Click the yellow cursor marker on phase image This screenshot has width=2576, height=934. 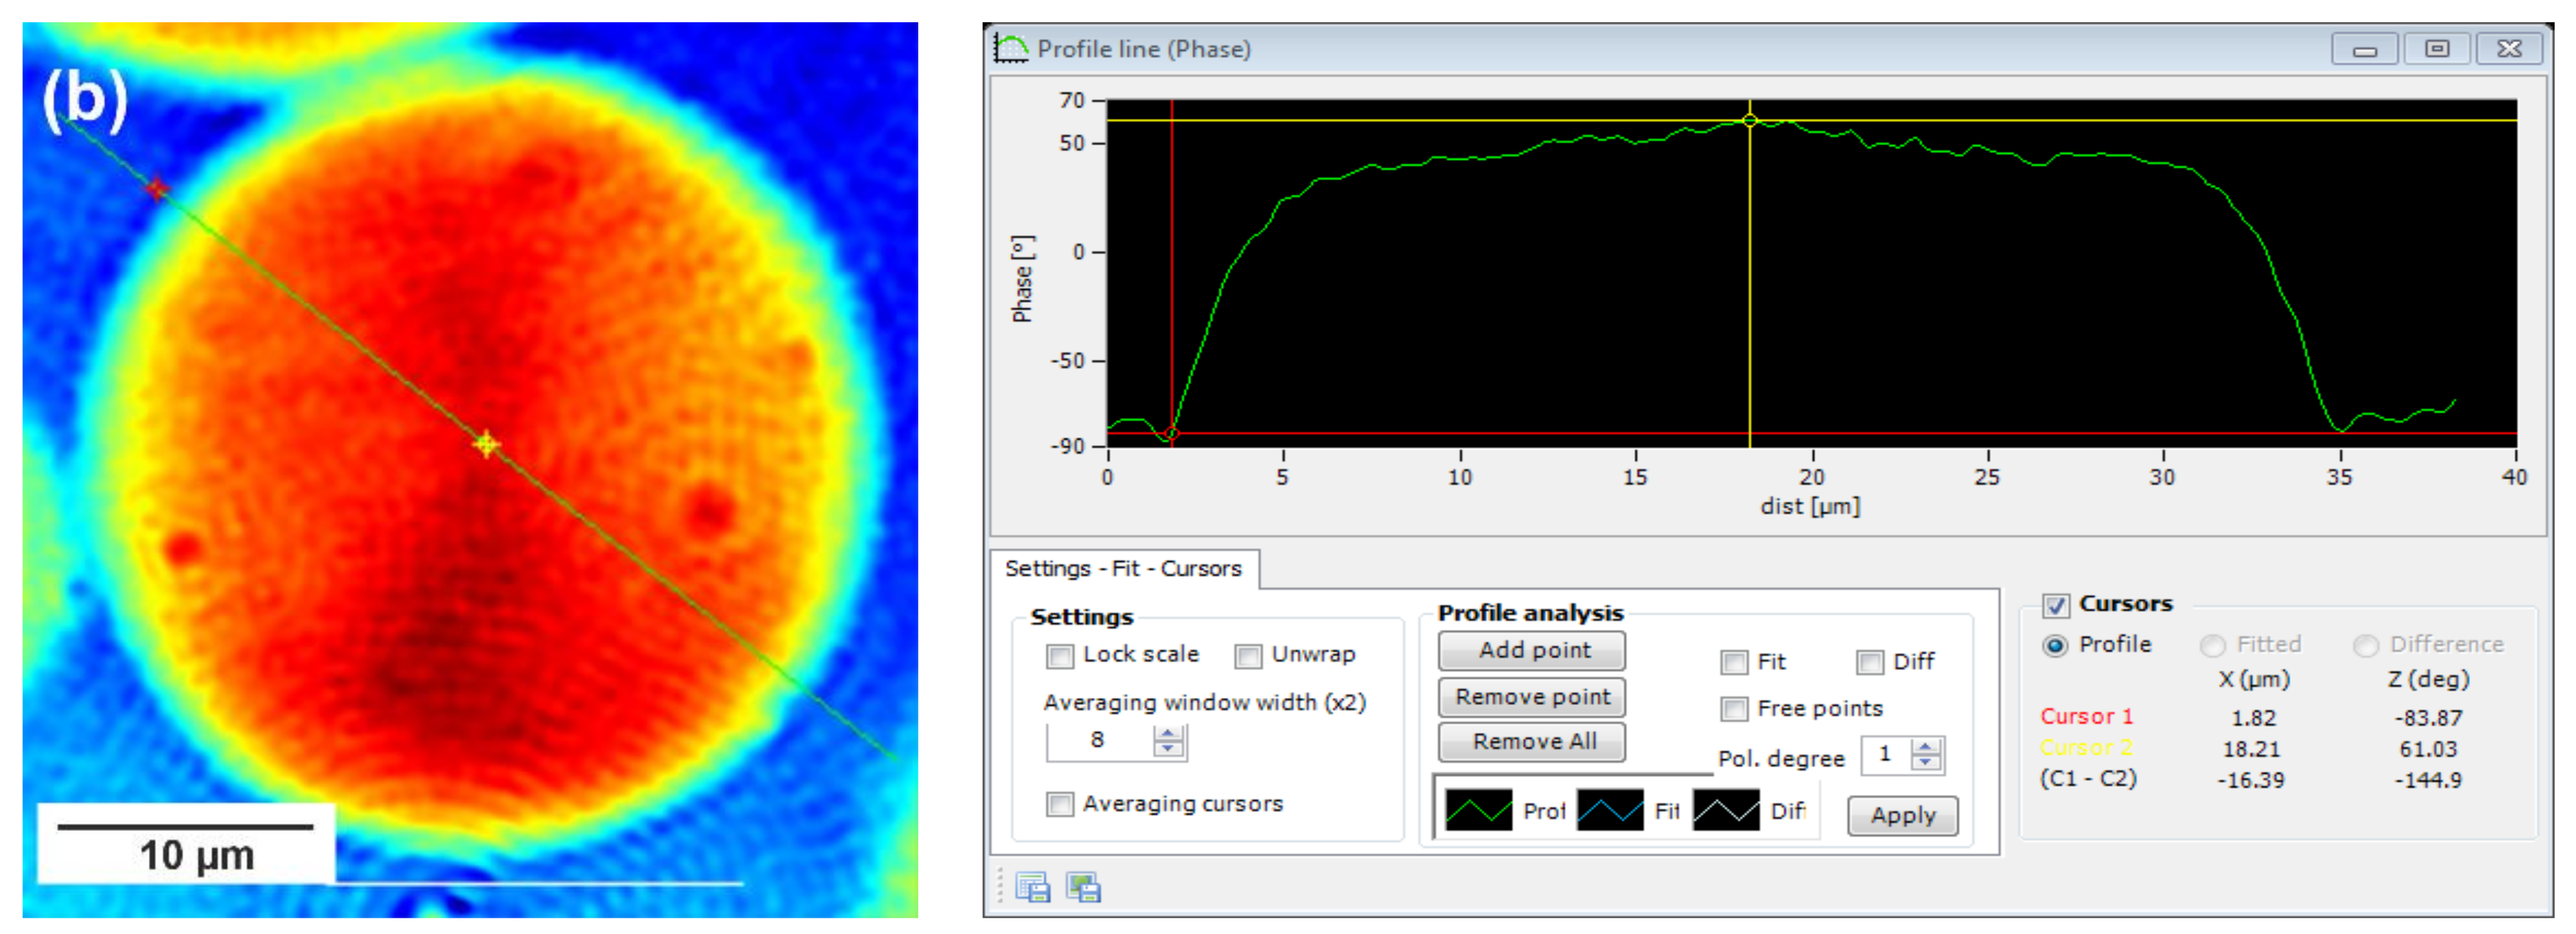pyautogui.click(x=486, y=443)
